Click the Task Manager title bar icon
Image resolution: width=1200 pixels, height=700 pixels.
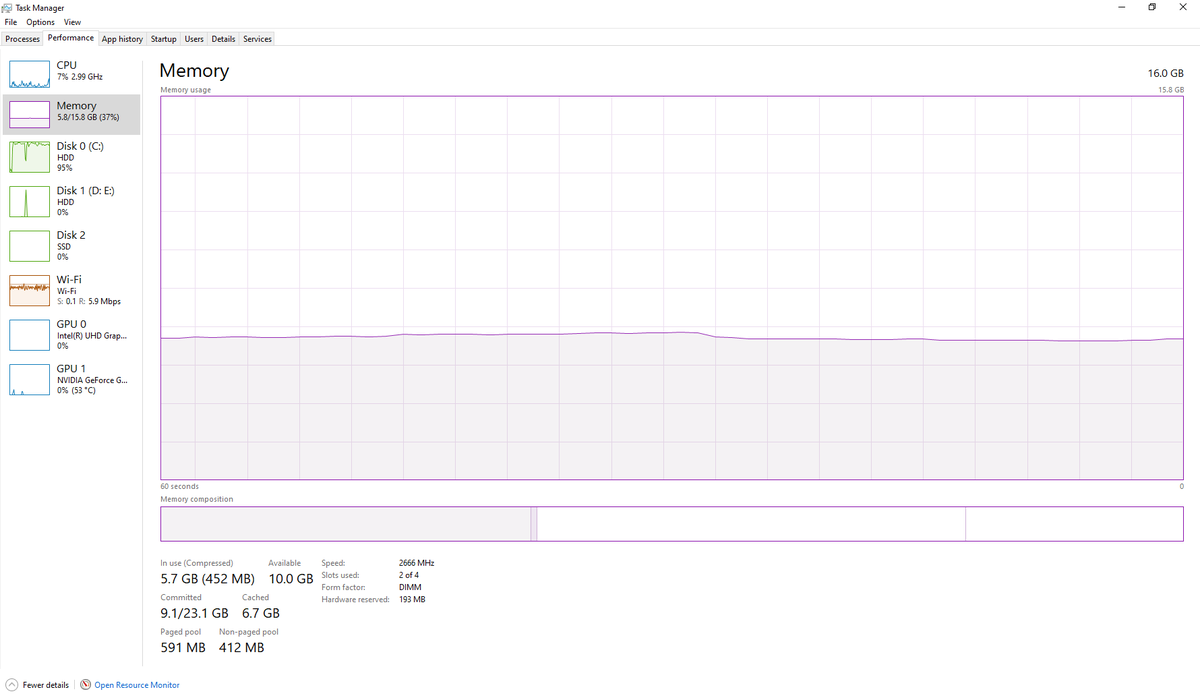point(9,7)
